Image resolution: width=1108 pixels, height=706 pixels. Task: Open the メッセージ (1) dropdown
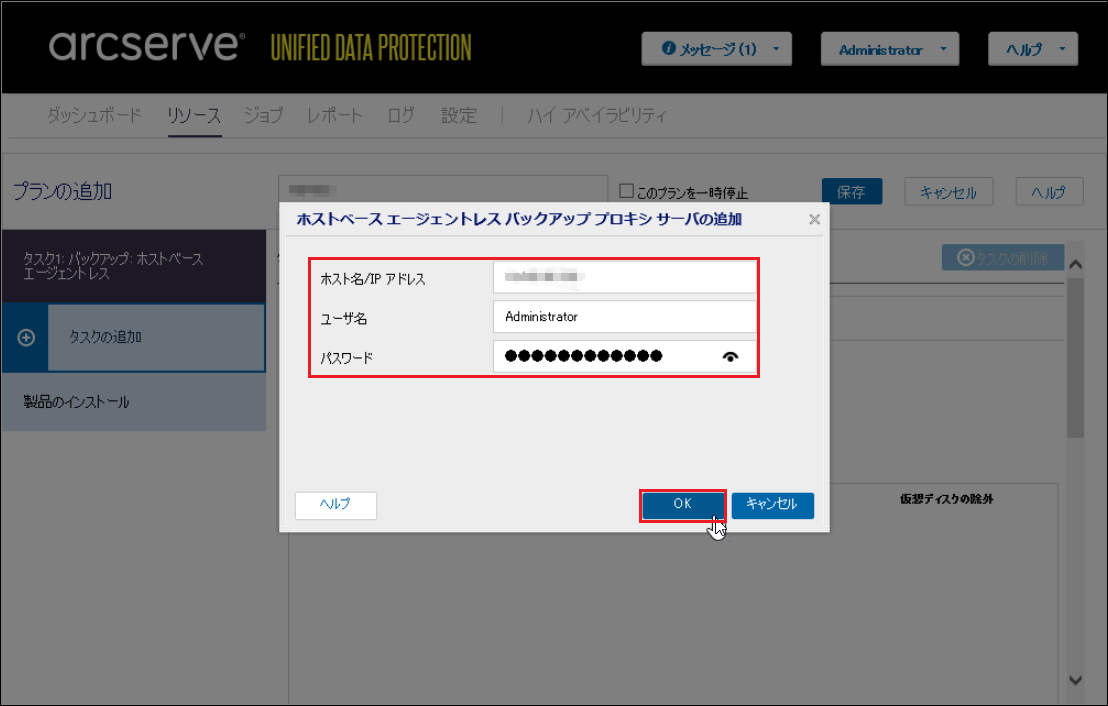click(x=717, y=49)
